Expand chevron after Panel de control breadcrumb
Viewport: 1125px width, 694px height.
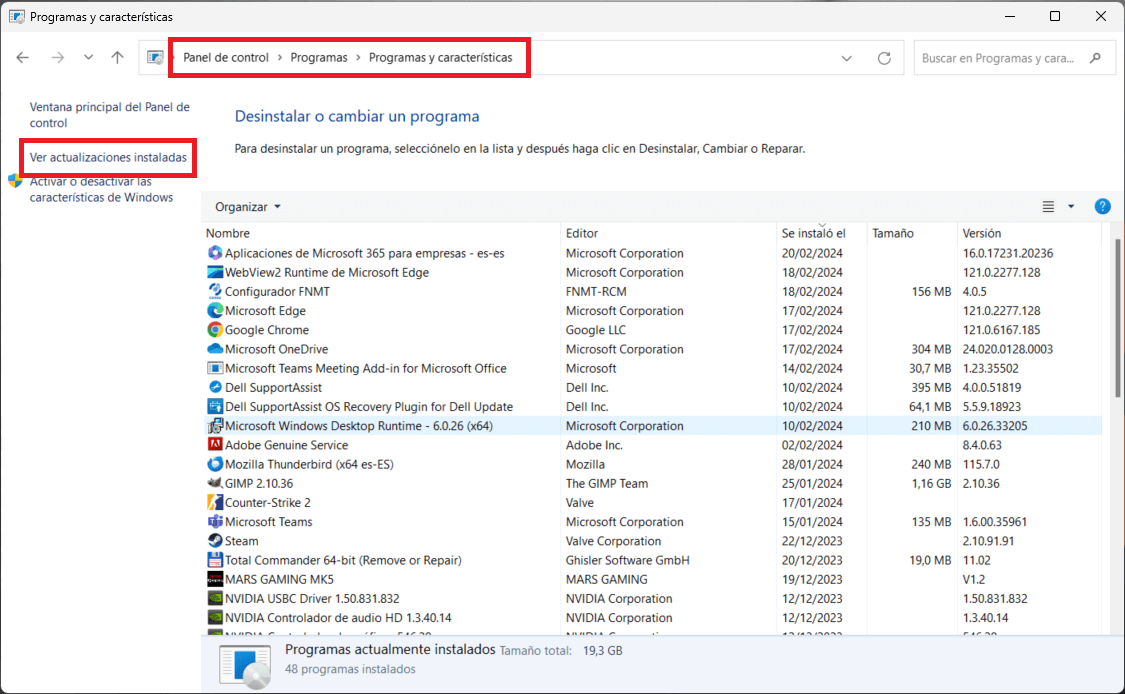point(279,57)
